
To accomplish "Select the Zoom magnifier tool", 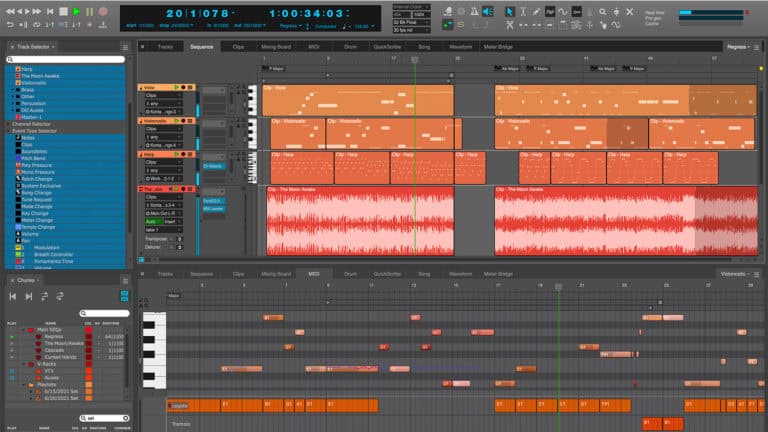I will tap(603, 11).
